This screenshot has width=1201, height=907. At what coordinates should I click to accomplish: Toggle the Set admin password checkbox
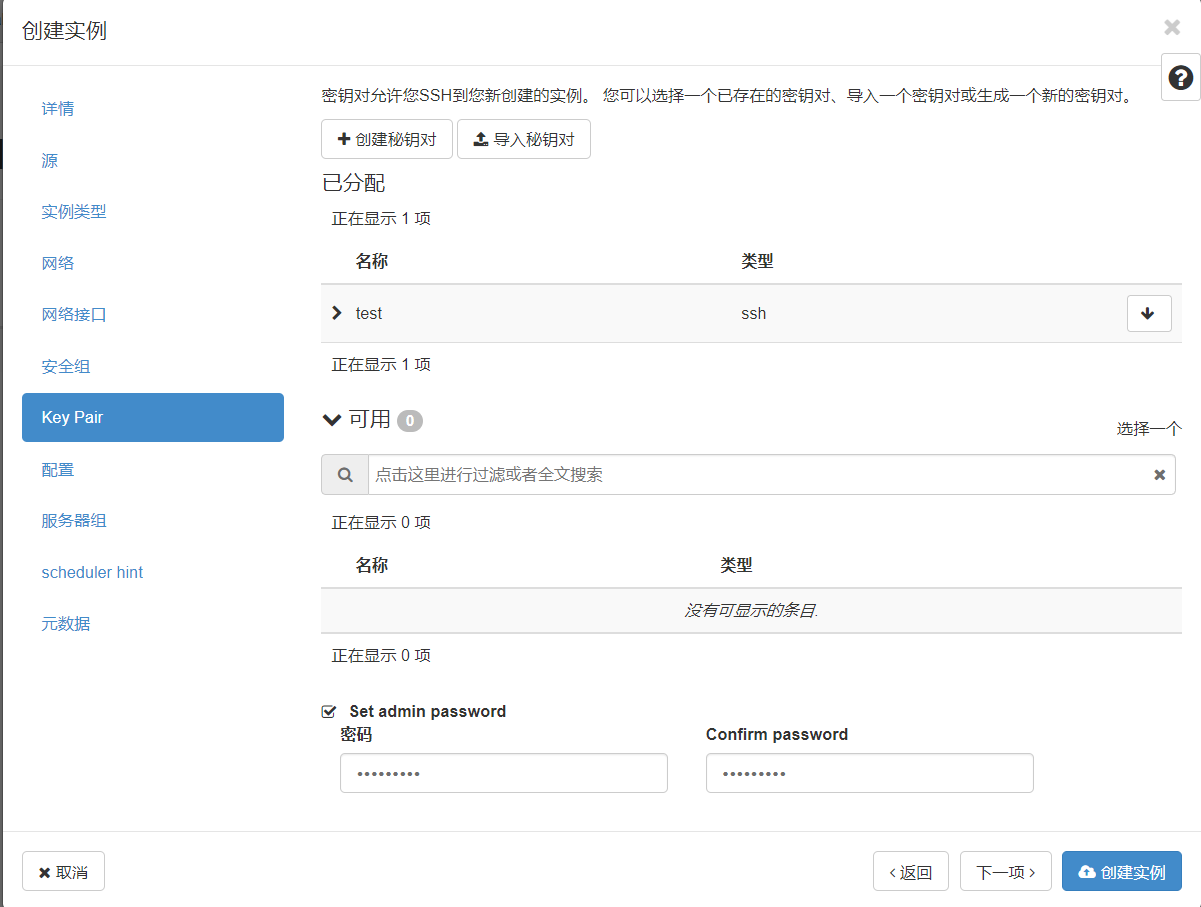pos(328,712)
